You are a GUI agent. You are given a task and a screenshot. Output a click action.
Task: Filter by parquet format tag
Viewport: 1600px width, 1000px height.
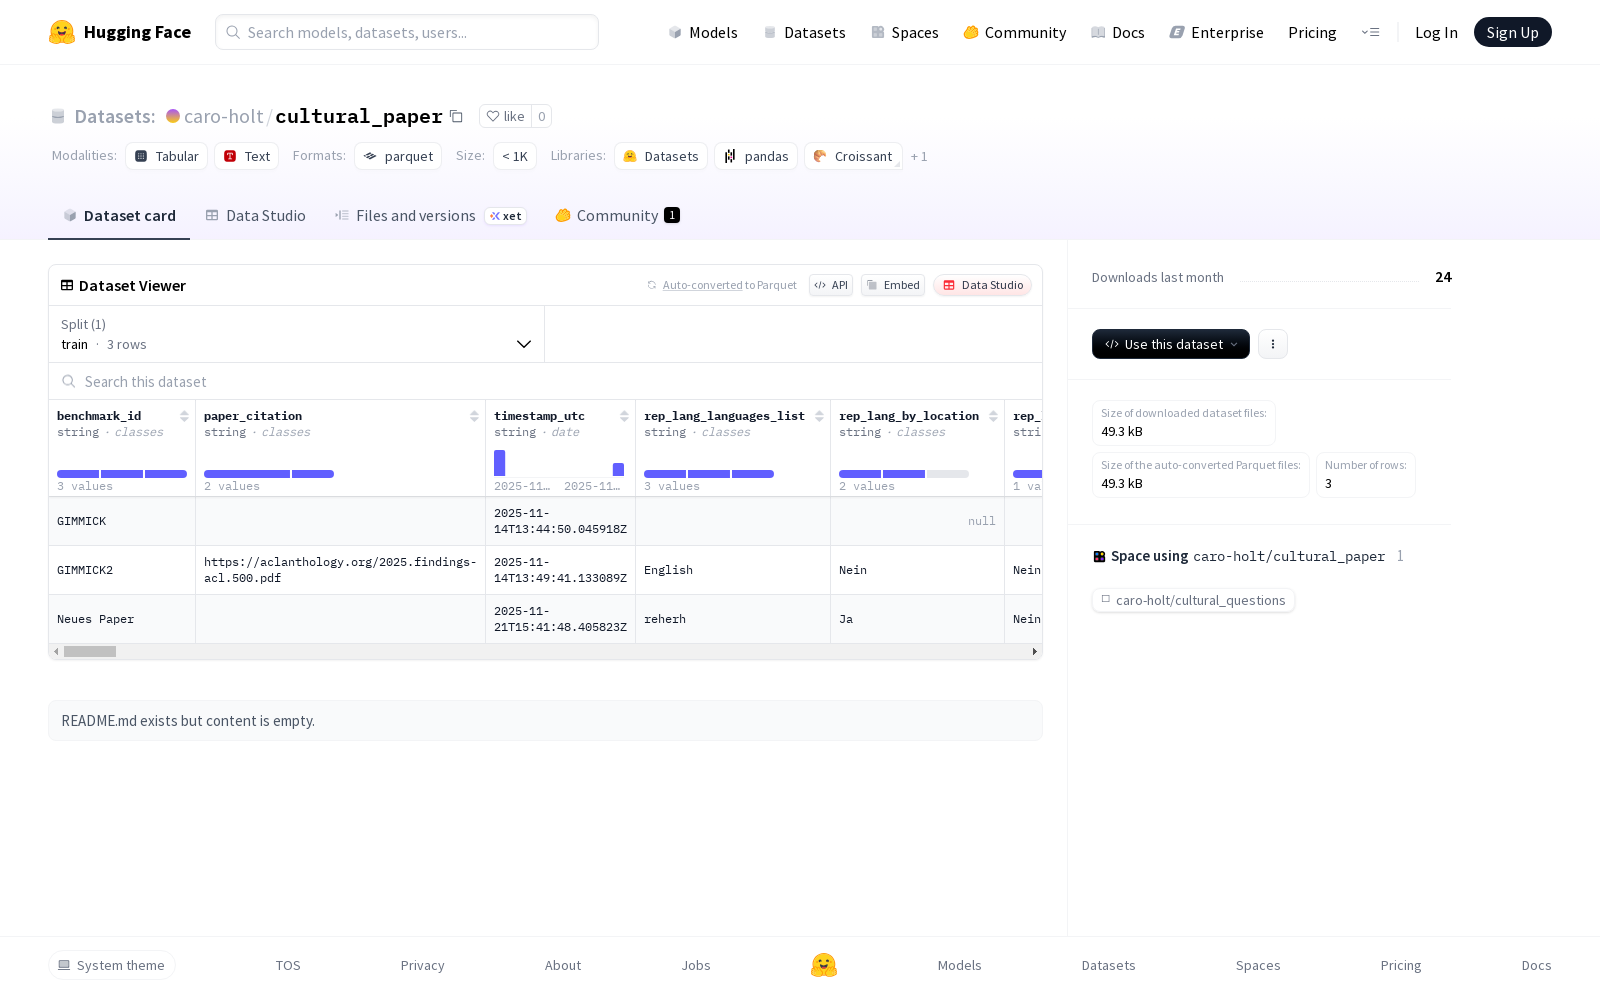398,156
